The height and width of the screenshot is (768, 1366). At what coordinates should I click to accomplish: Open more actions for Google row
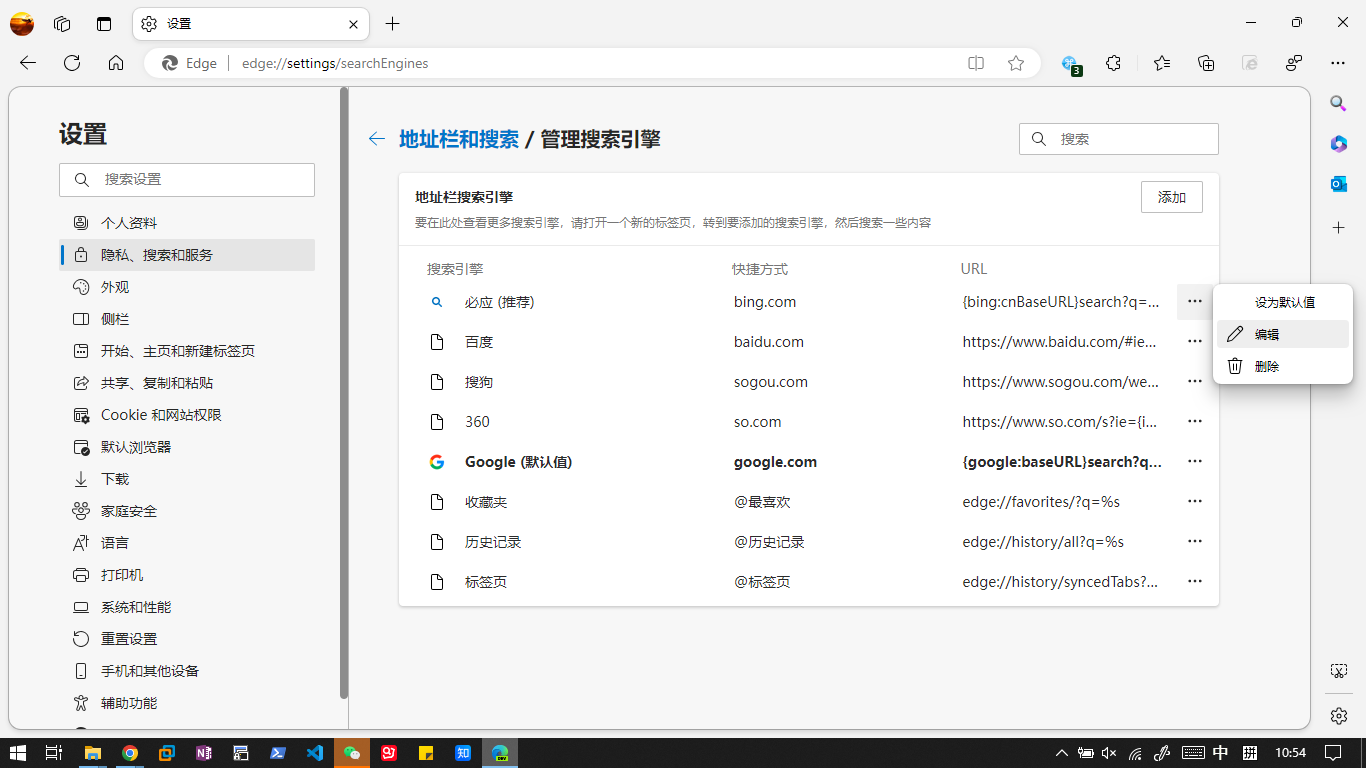[x=1194, y=461]
